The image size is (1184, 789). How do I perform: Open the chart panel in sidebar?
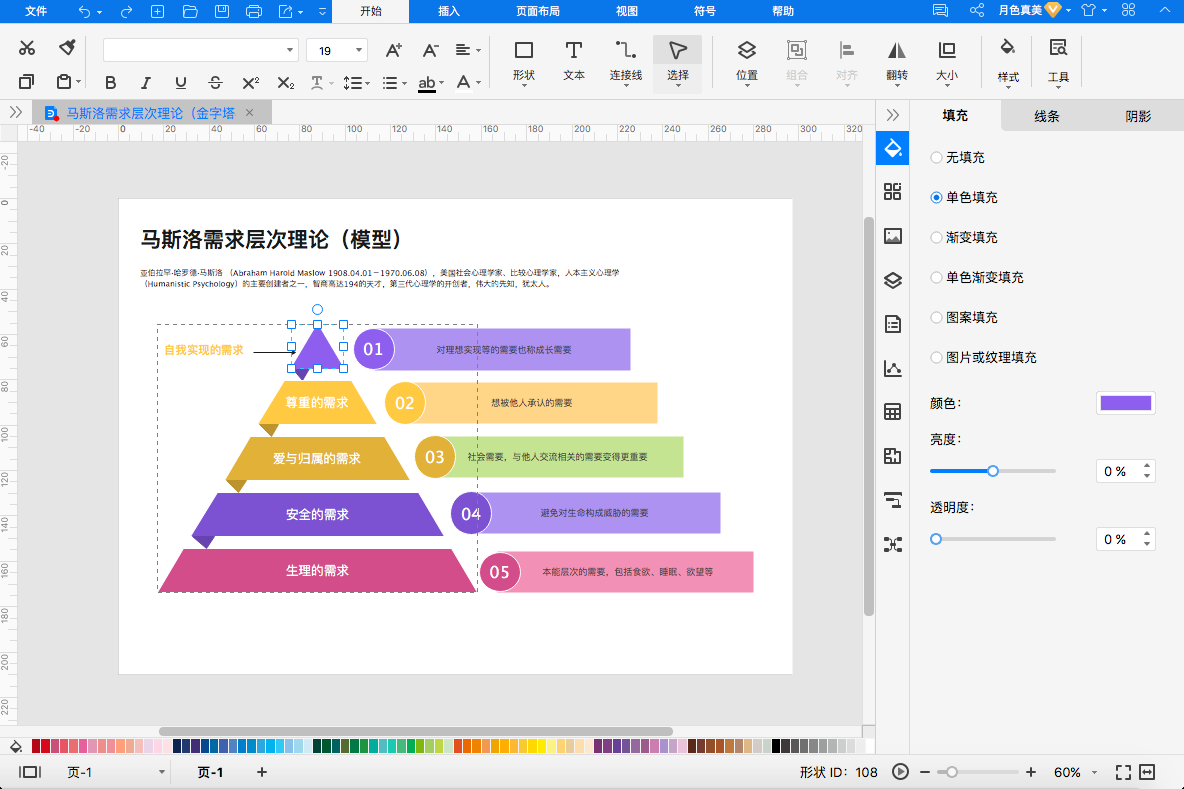893,368
